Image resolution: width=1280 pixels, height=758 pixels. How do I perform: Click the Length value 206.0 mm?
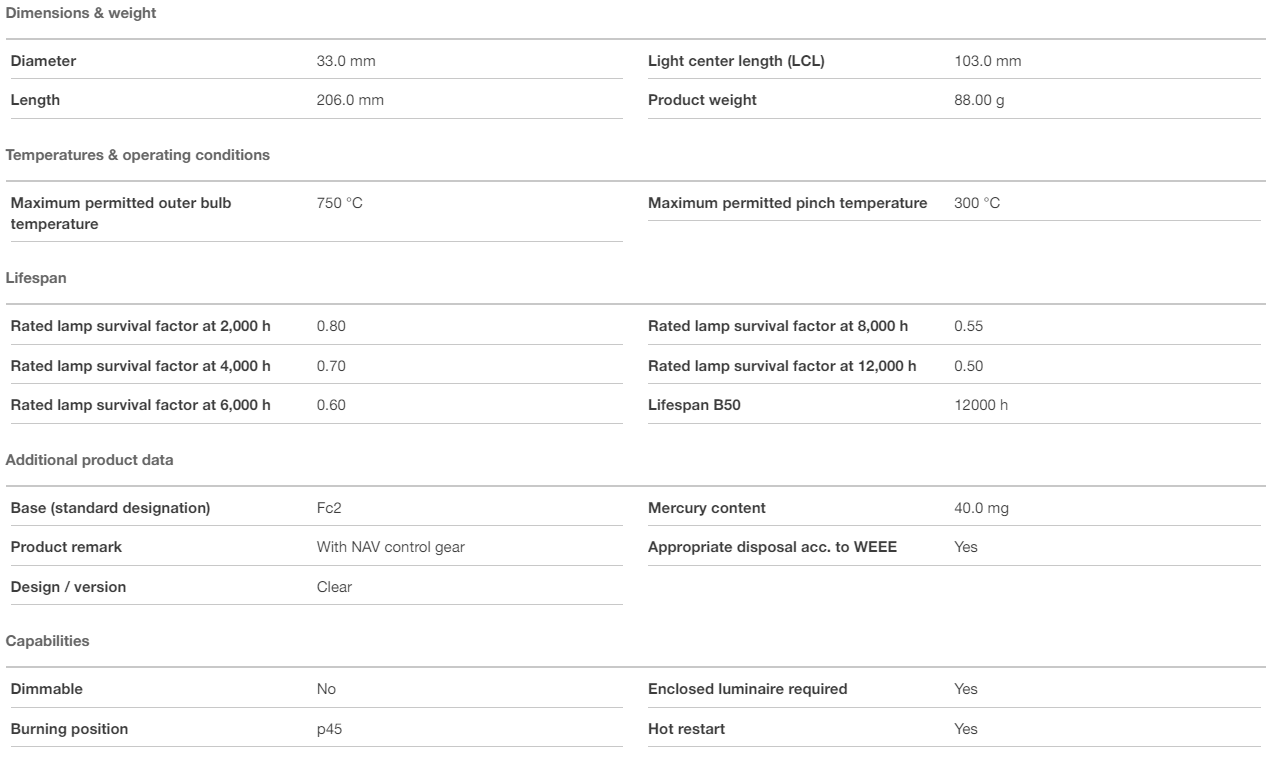point(350,100)
